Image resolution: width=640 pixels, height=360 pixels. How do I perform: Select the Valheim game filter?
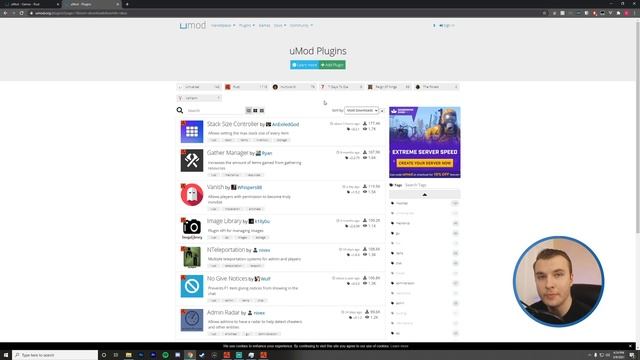point(199,98)
